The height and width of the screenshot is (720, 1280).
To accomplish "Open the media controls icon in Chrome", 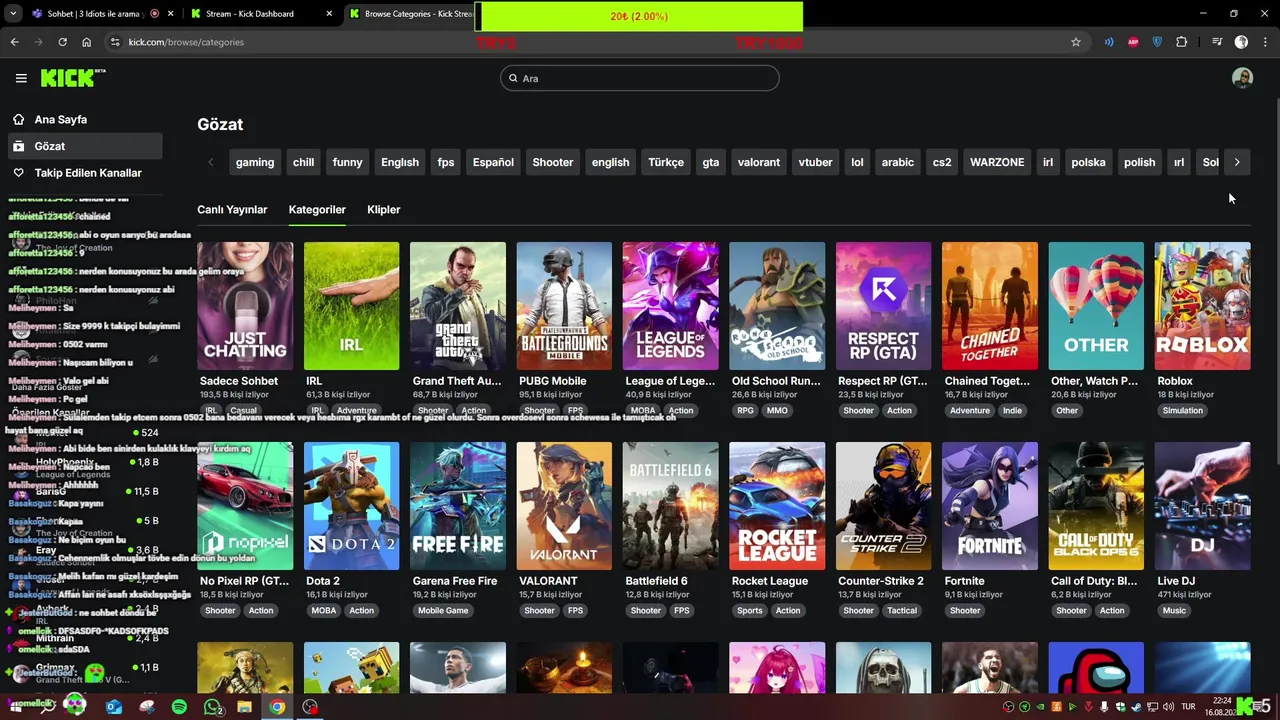I will 1217,42.
